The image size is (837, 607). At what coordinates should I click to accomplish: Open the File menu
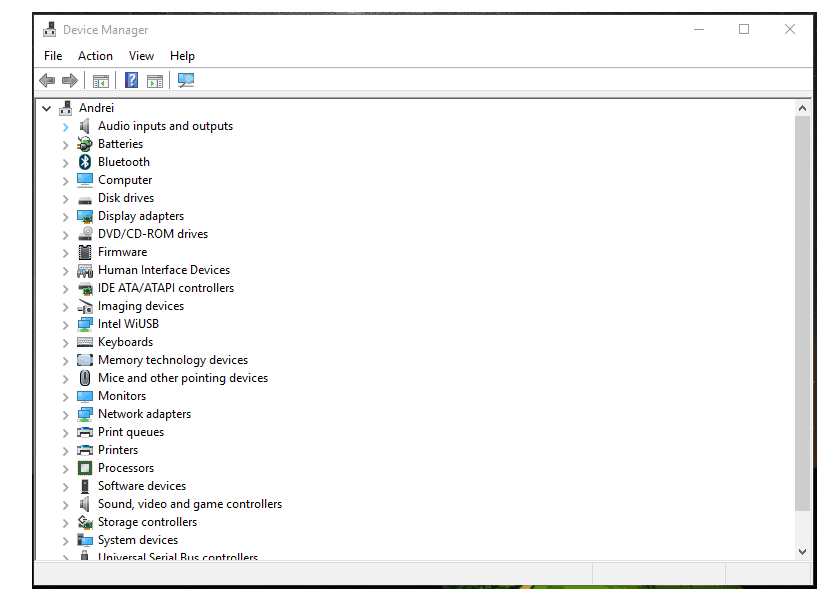click(x=53, y=56)
